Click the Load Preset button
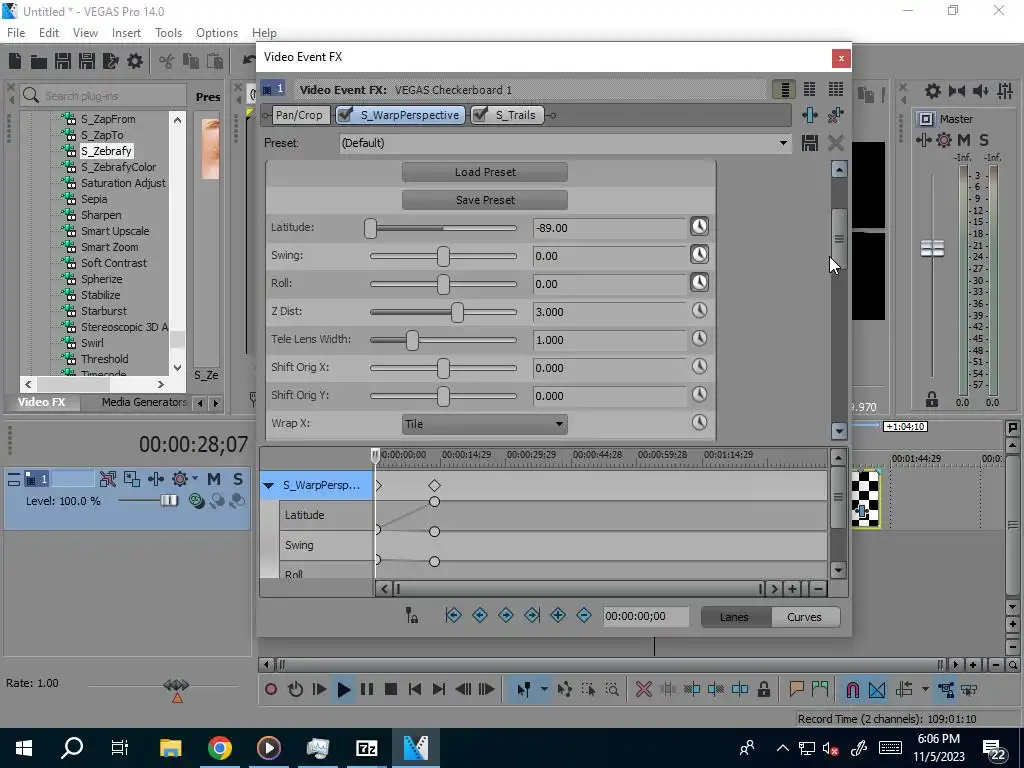The width and height of the screenshot is (1024, 768). [485, 172]
